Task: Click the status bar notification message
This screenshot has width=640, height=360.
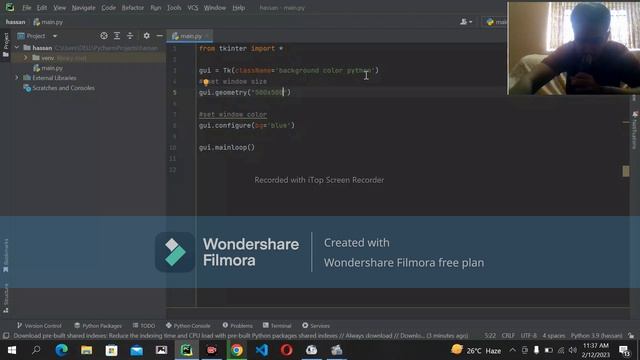Action: (241, 336)
